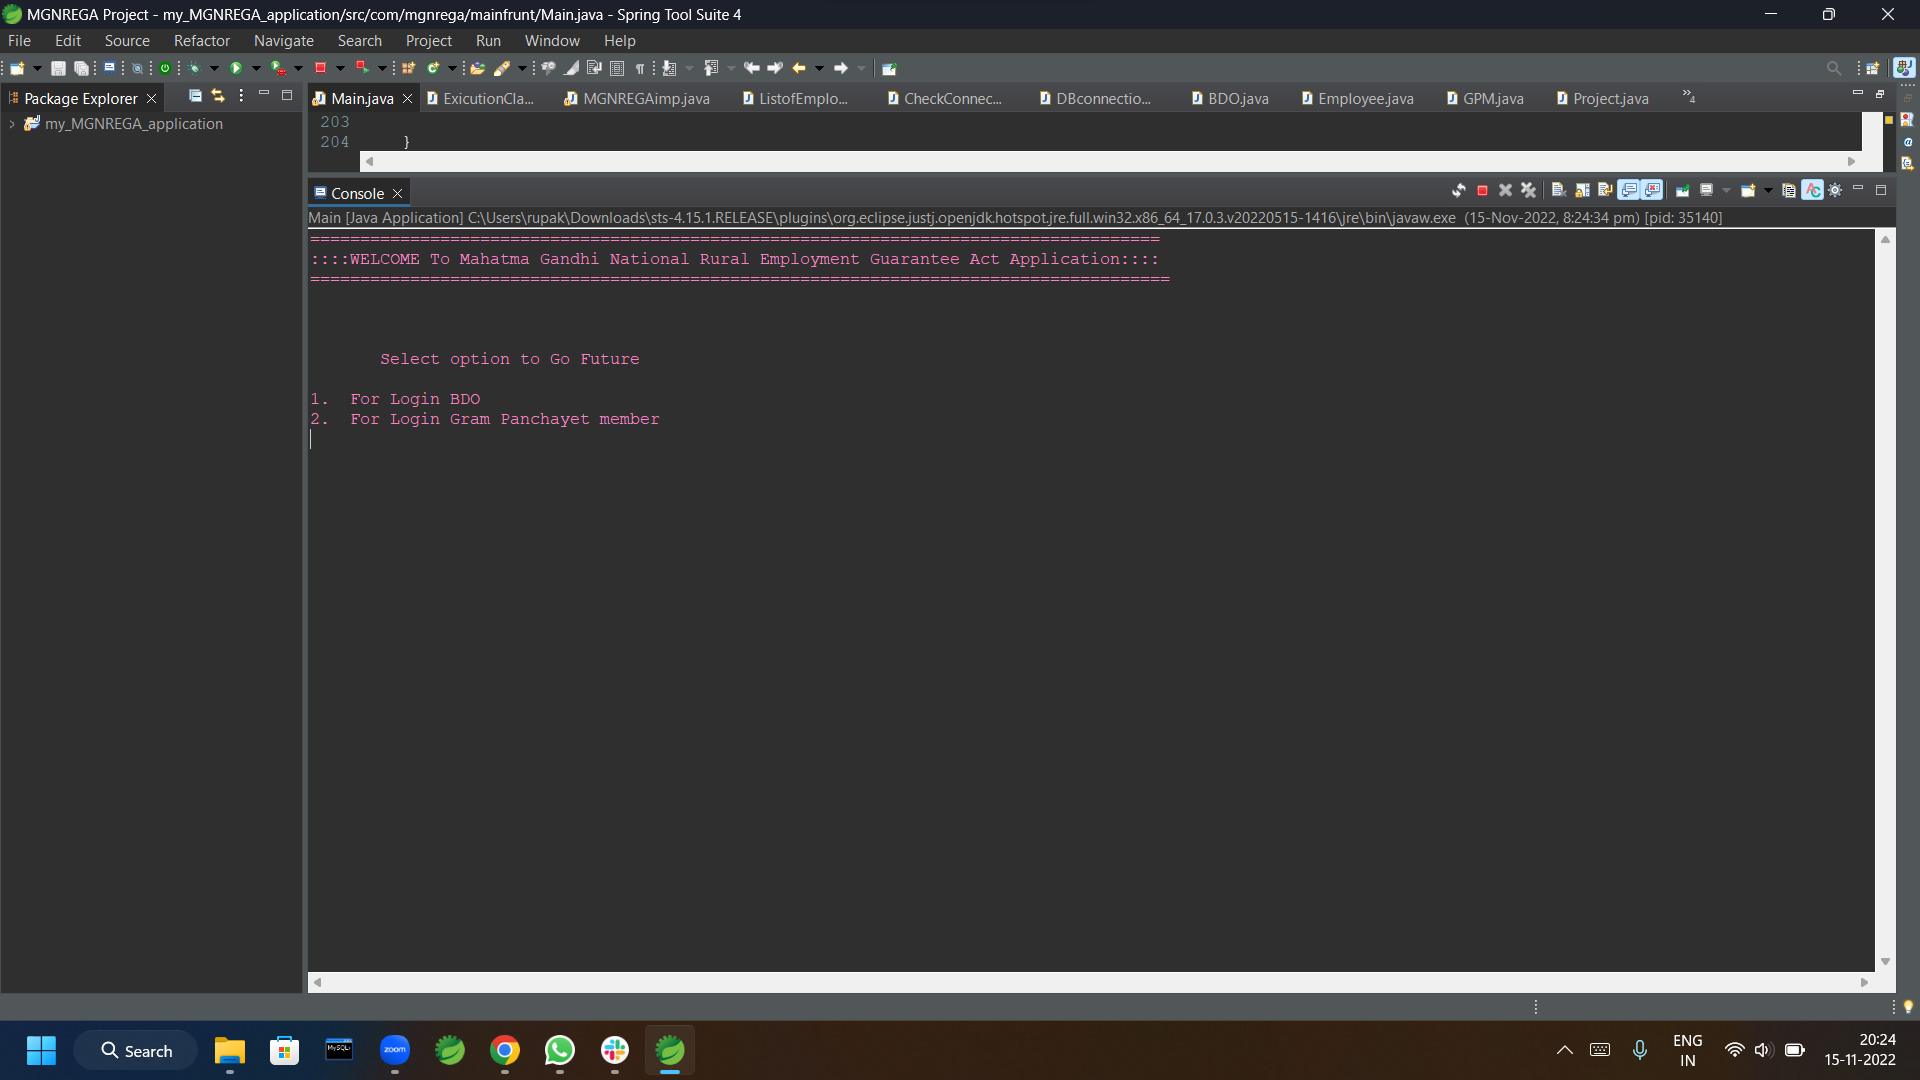Switch to Employee.java editor tab
The height and width of the screenshot is (1080, 1920).
pyautogui.click(x=1357, y=98)
